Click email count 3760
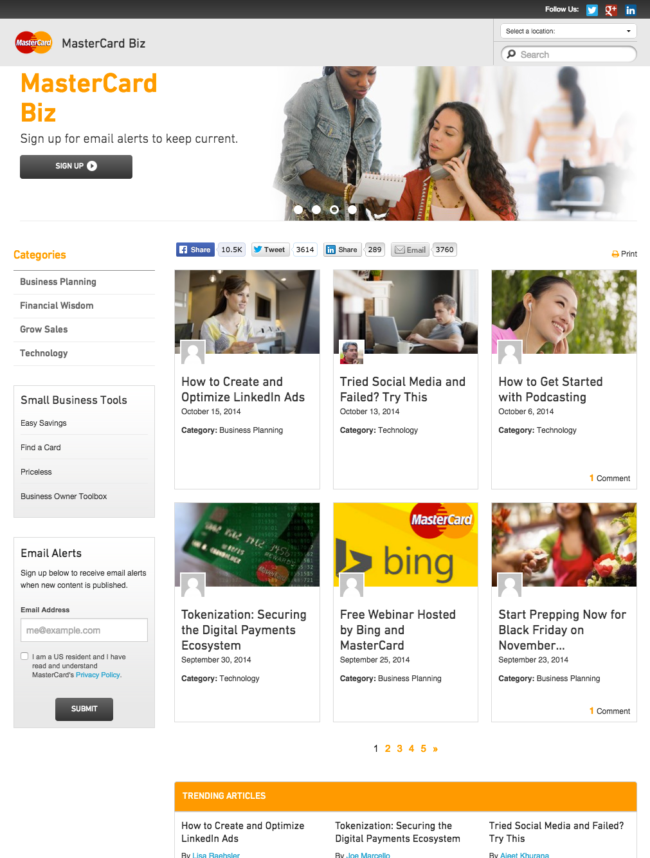The width and height of the screenshot is (650, 858). pos(444,250)
